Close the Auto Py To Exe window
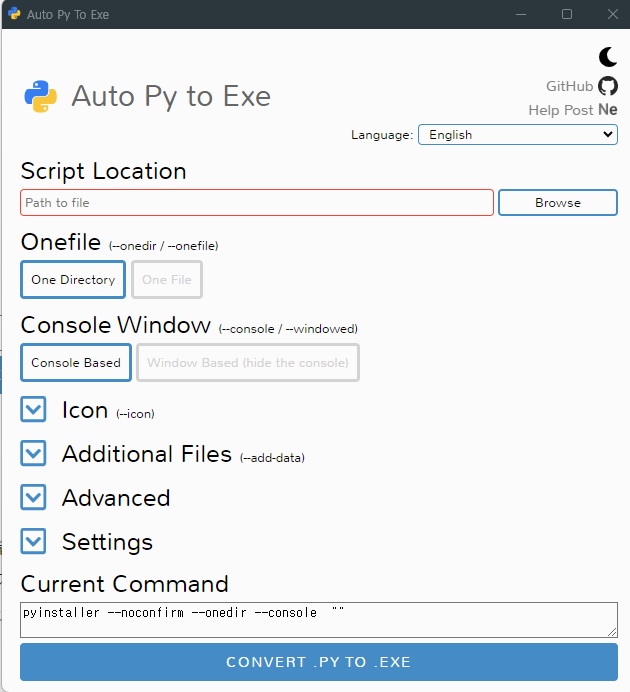This screenshot has height=692, width=630. (x=613, y=14)
